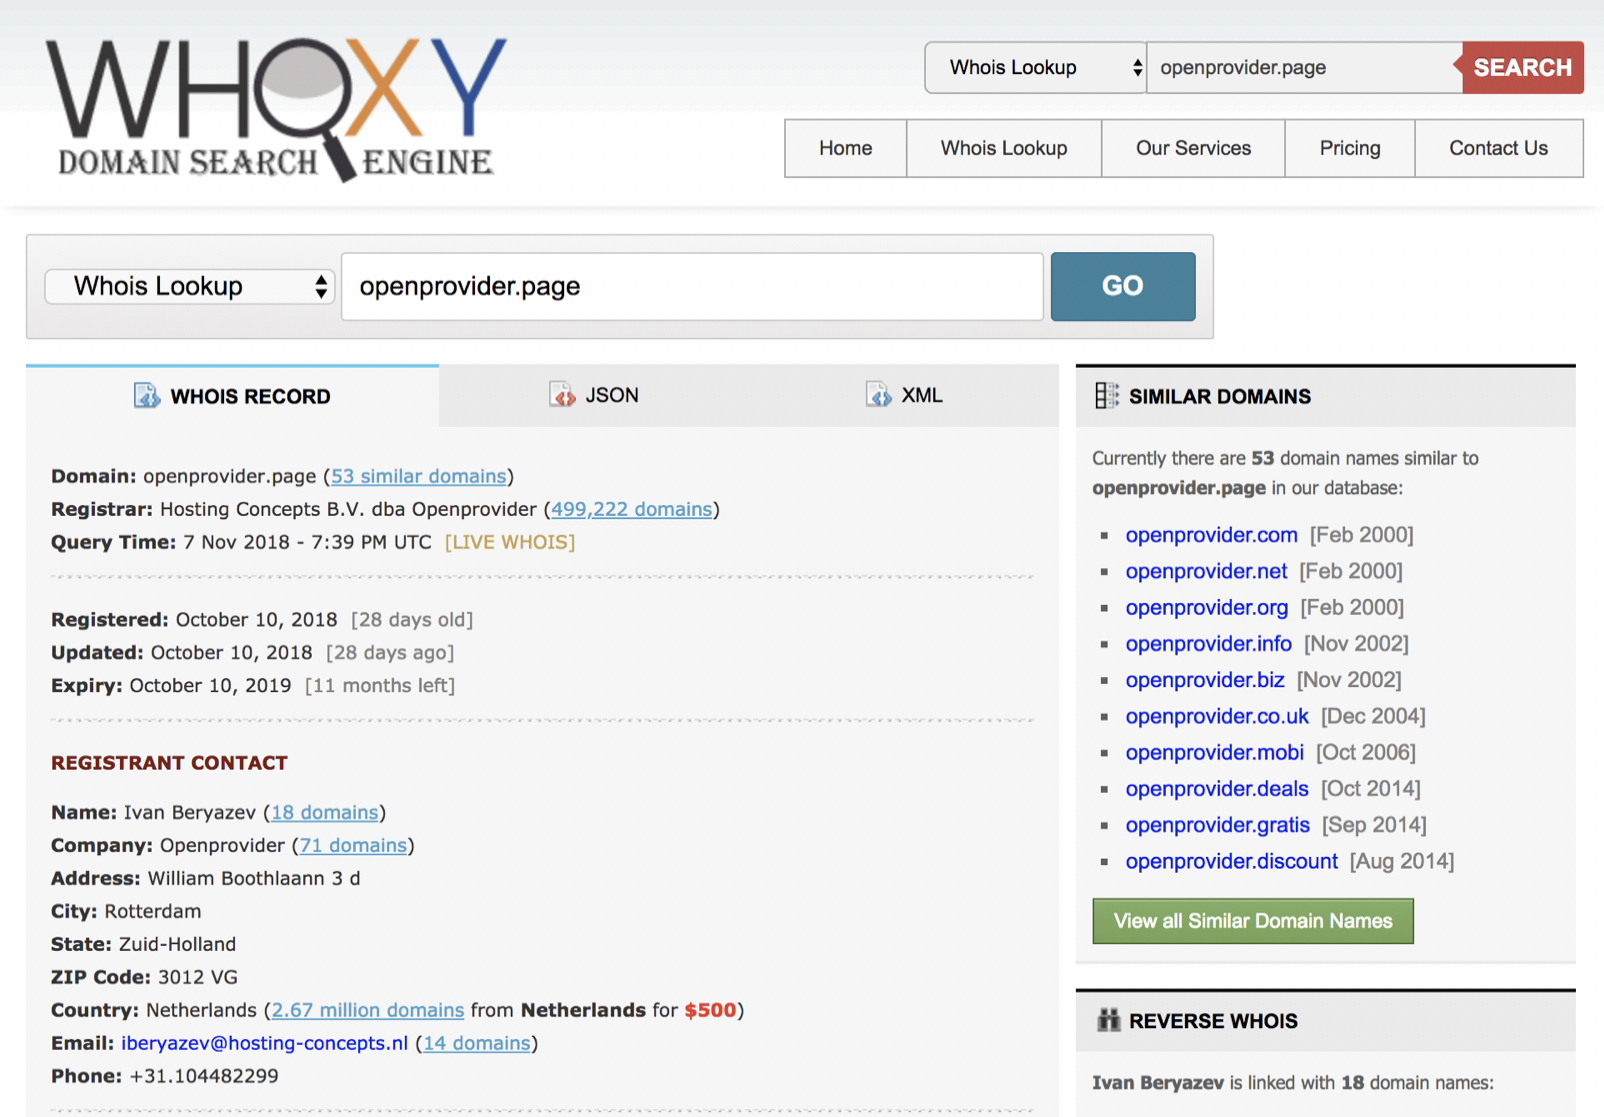Open openprovider.com similar domain
The height and width of the screenshot is (1117, 1604).
(1211, 535)
